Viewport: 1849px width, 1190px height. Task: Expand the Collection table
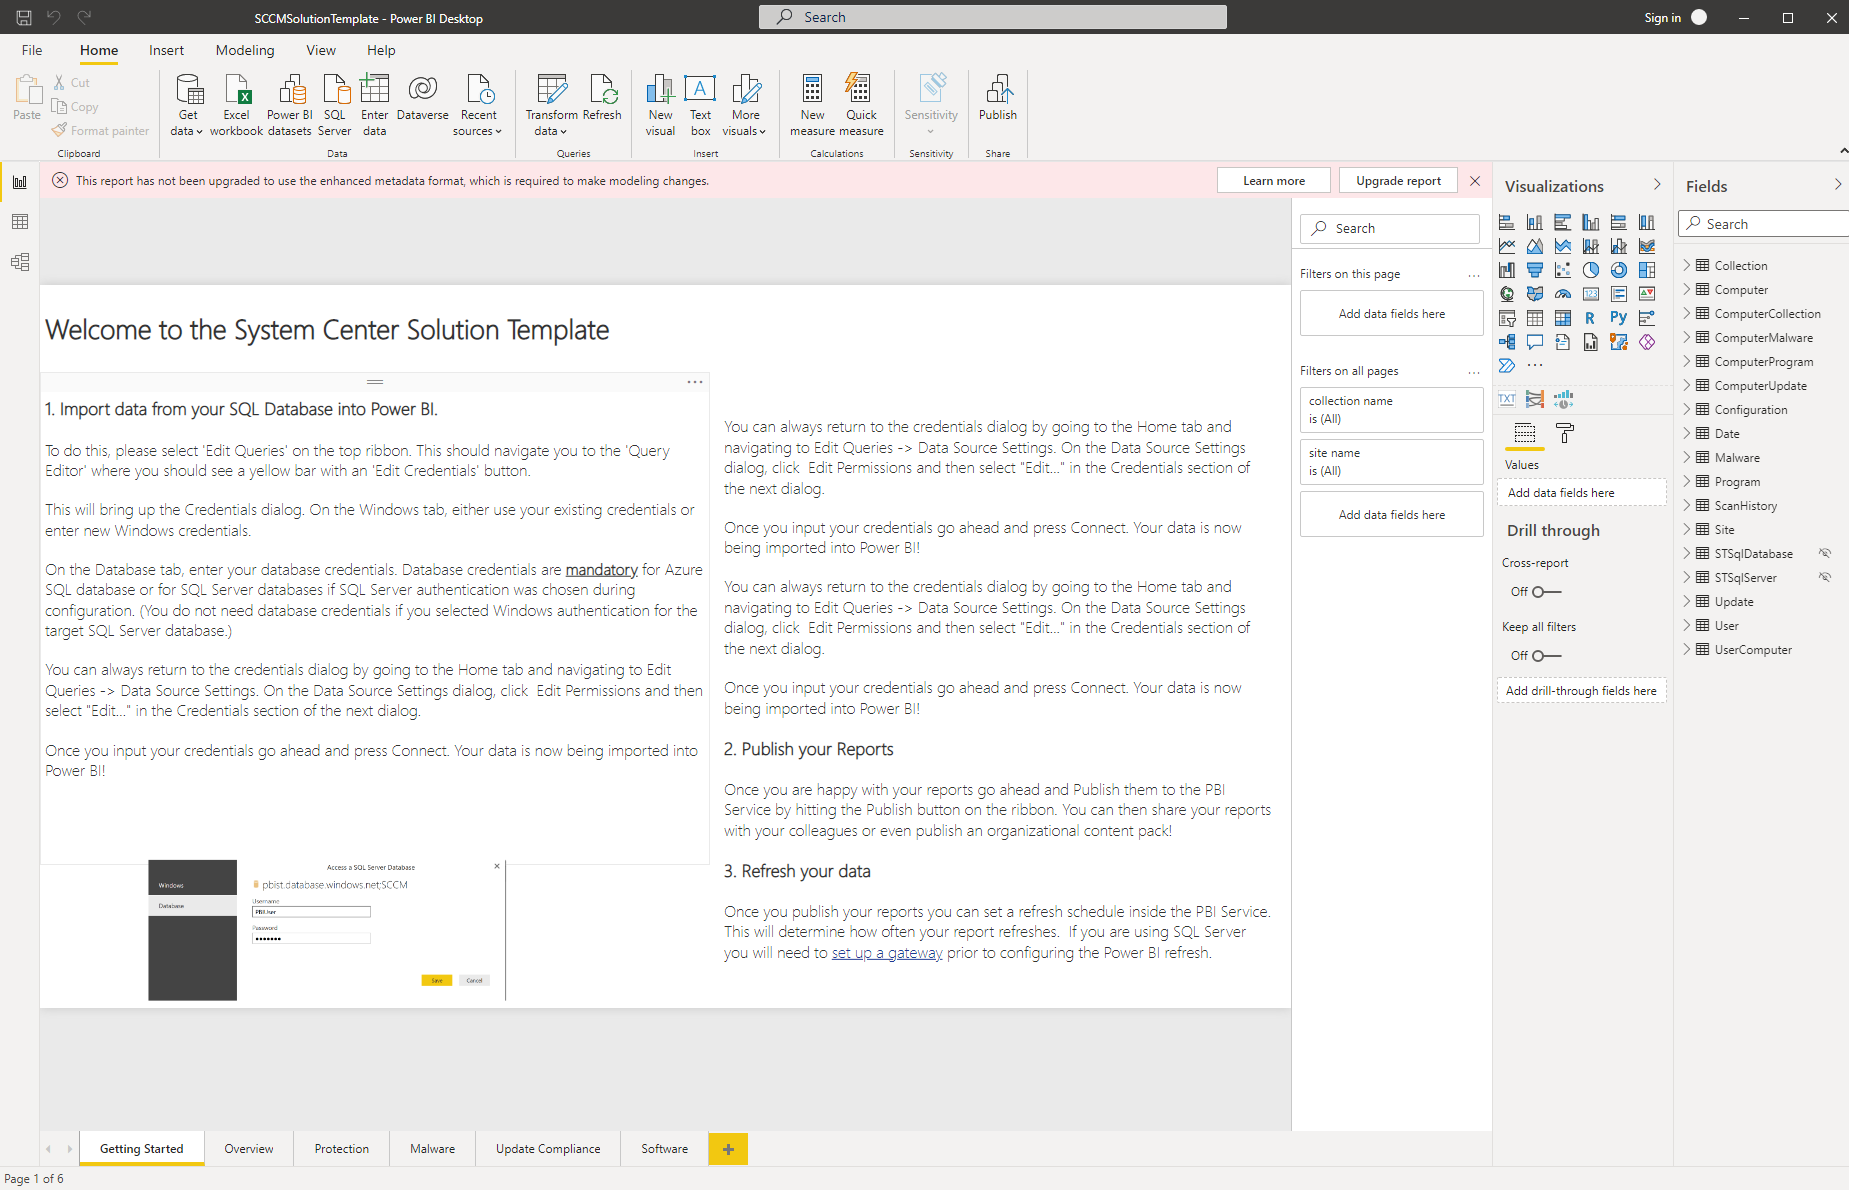pos(1687,265)
